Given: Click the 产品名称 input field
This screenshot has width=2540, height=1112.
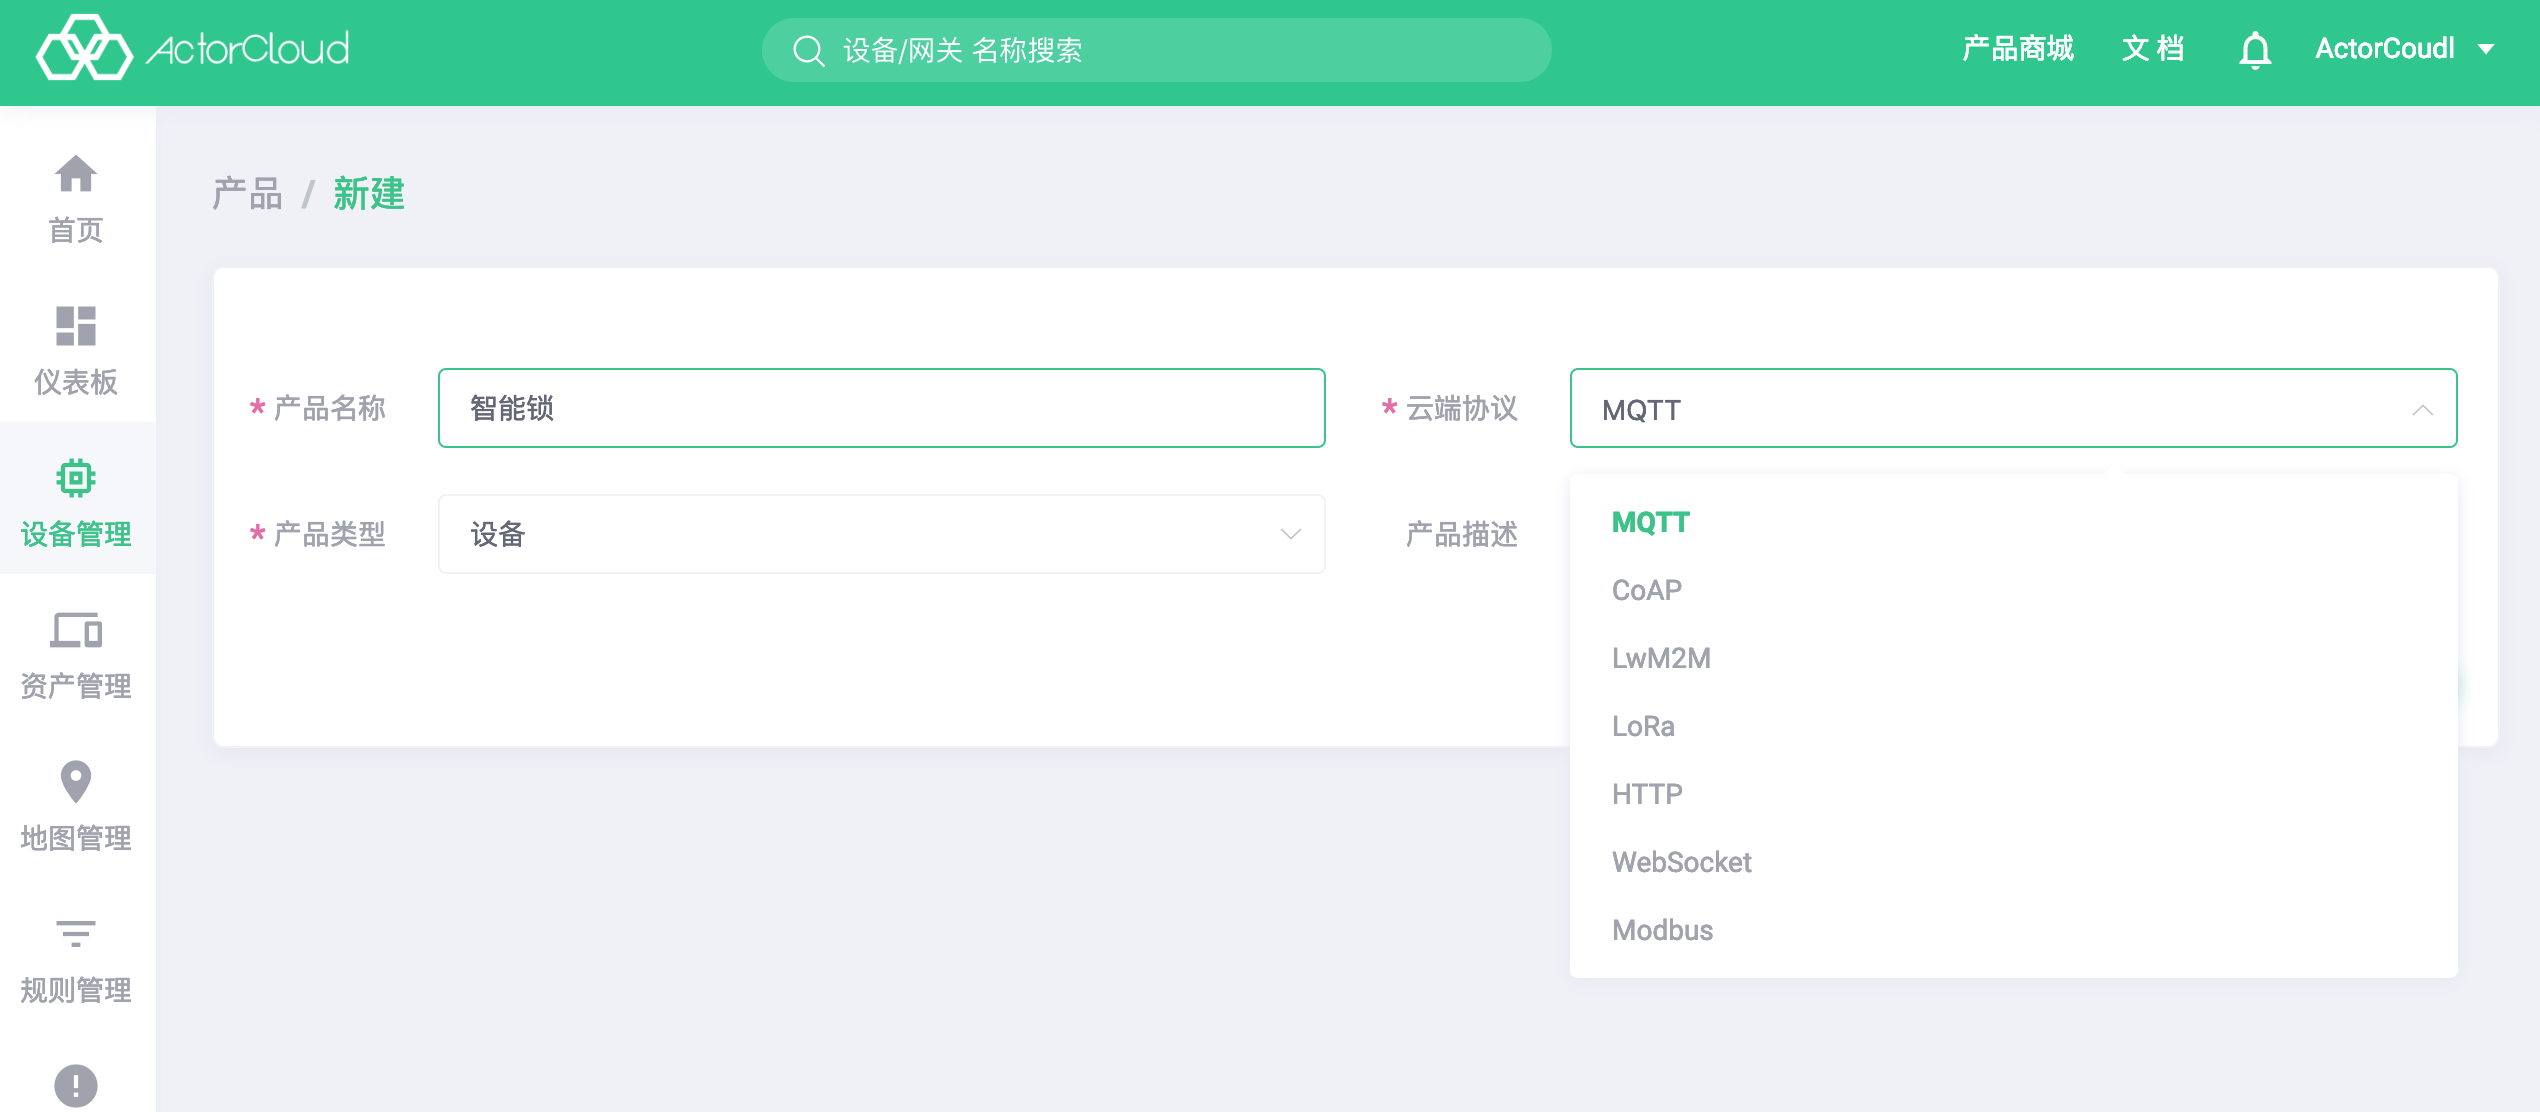Looking at the screenshot, I should coord(882,408).
